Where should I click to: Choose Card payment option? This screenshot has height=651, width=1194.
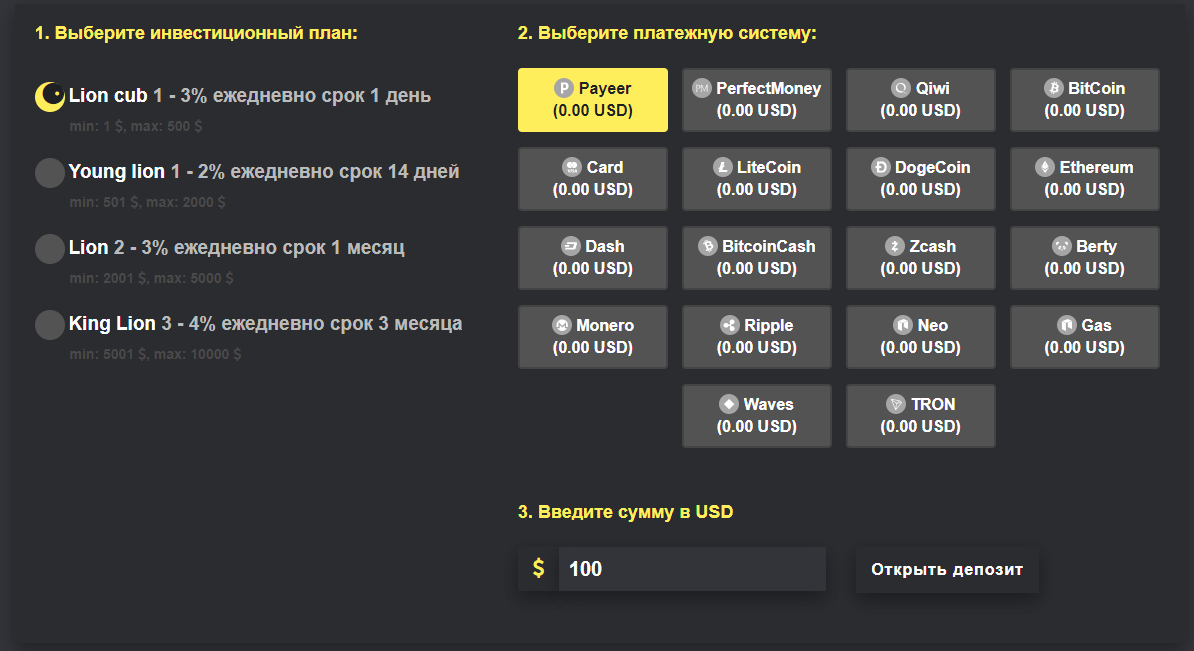pos(592,179)
